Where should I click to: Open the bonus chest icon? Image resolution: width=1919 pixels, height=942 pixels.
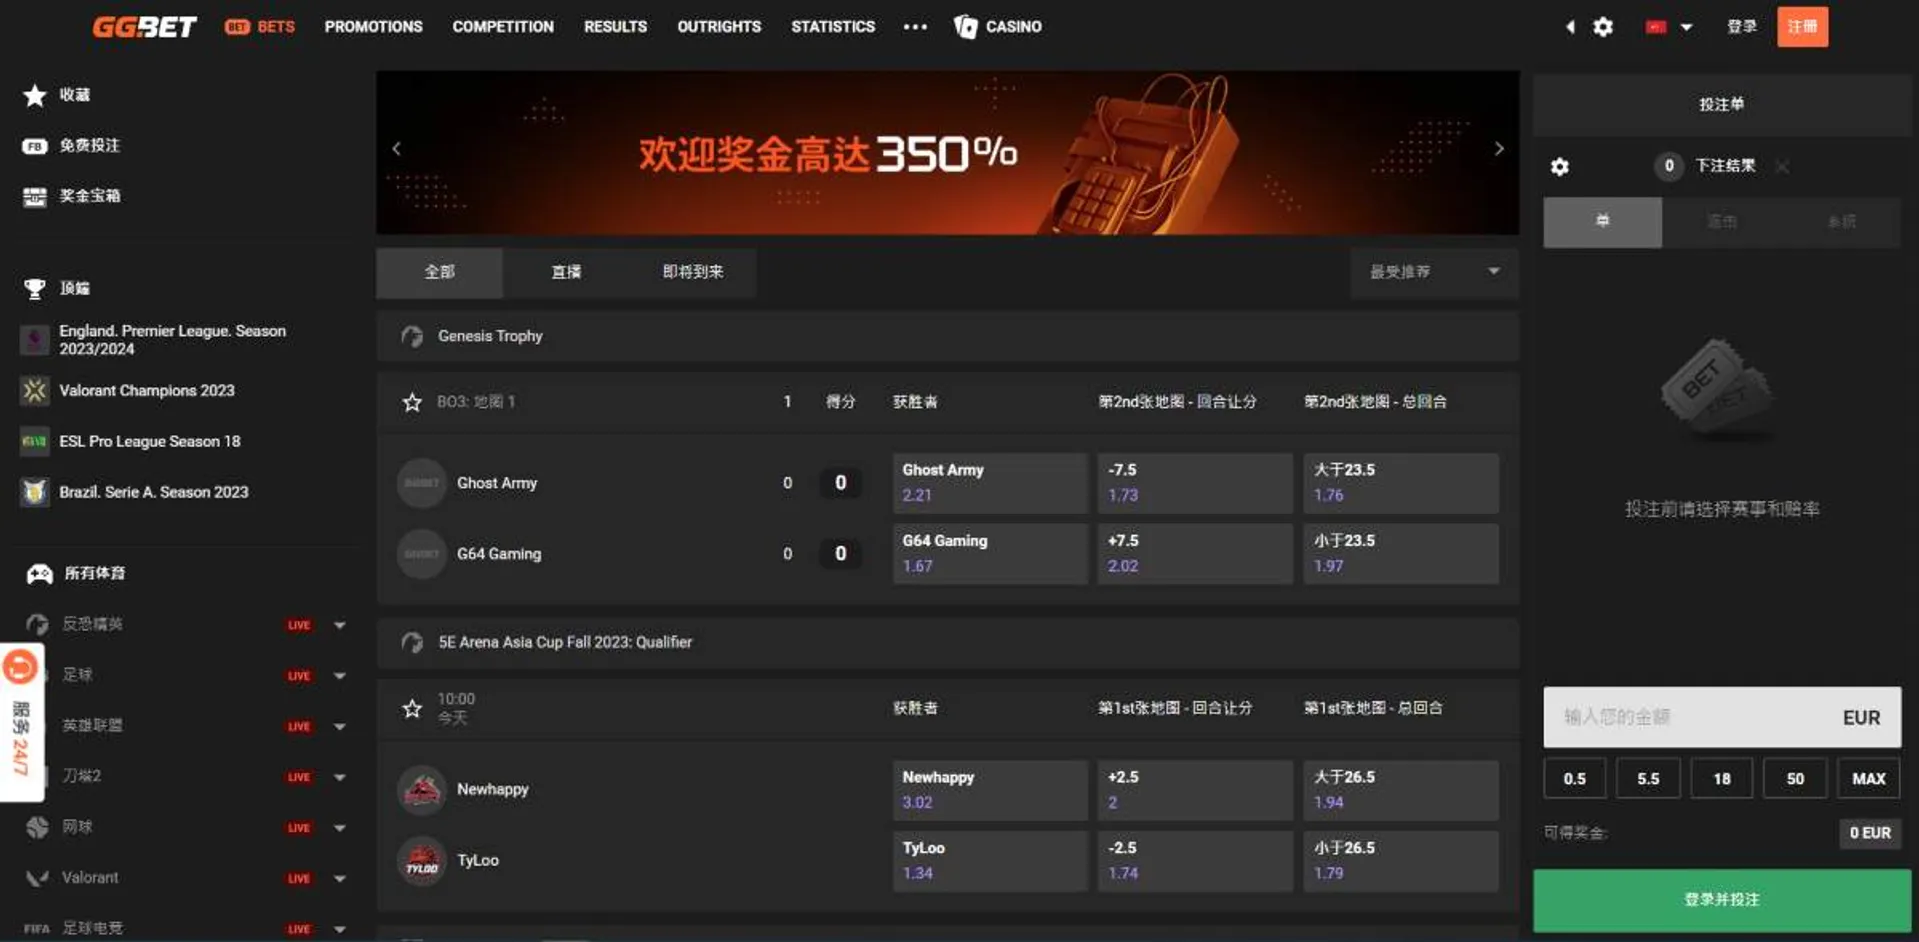[x=35, y=196]
